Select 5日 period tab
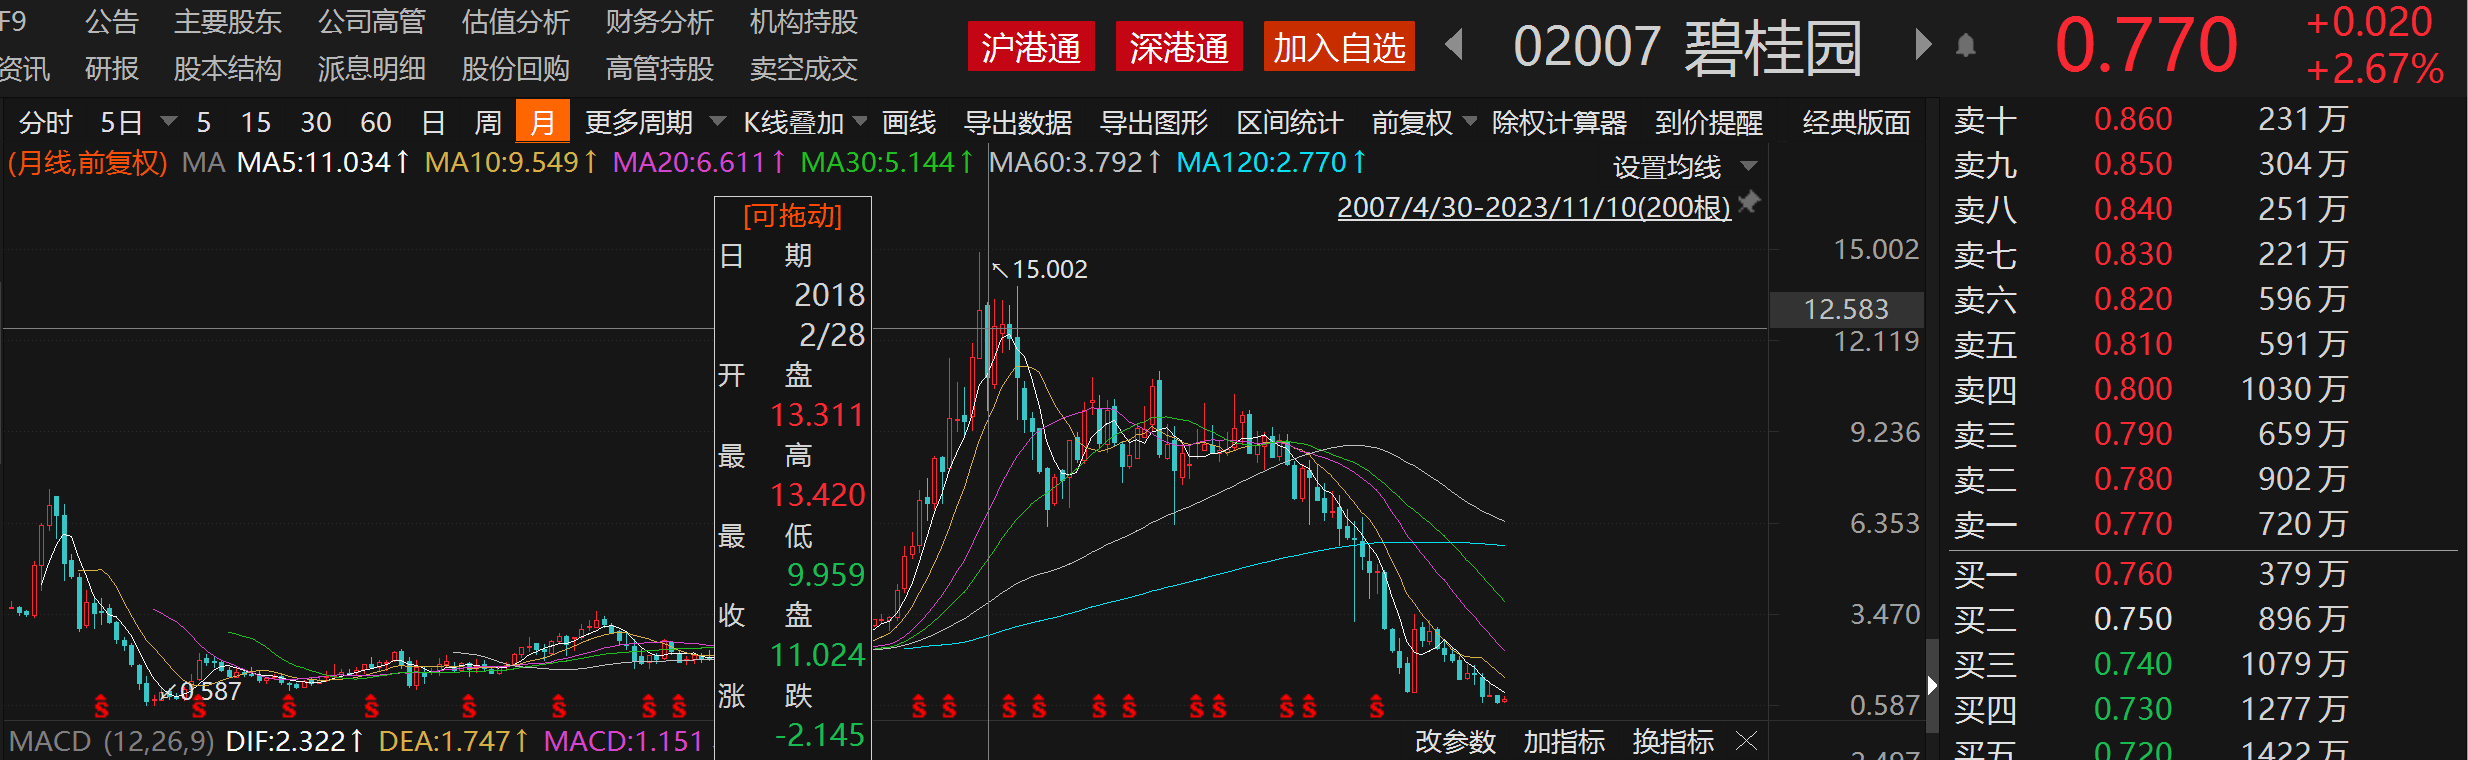 [121, 123]
